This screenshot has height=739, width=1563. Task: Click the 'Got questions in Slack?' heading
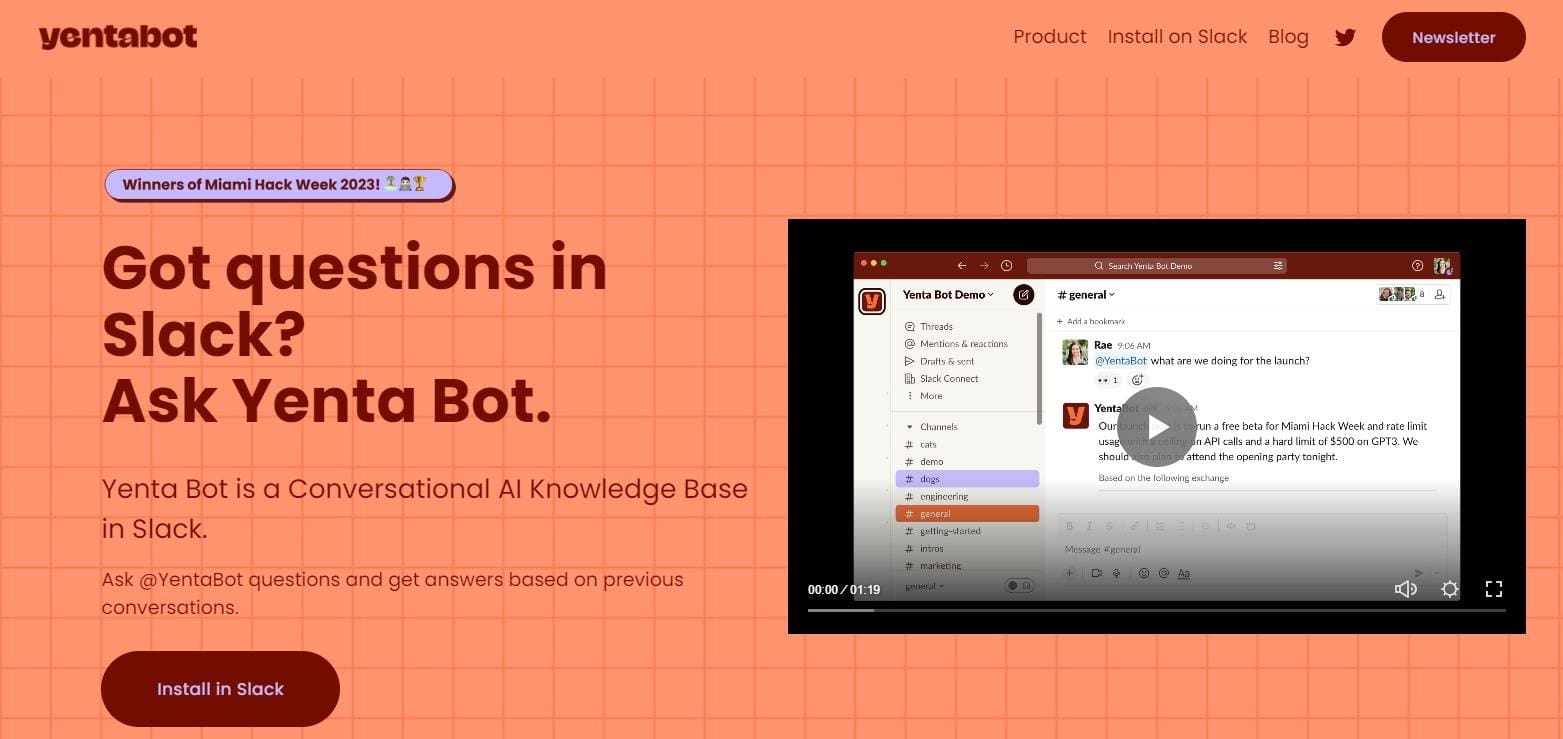354,301
